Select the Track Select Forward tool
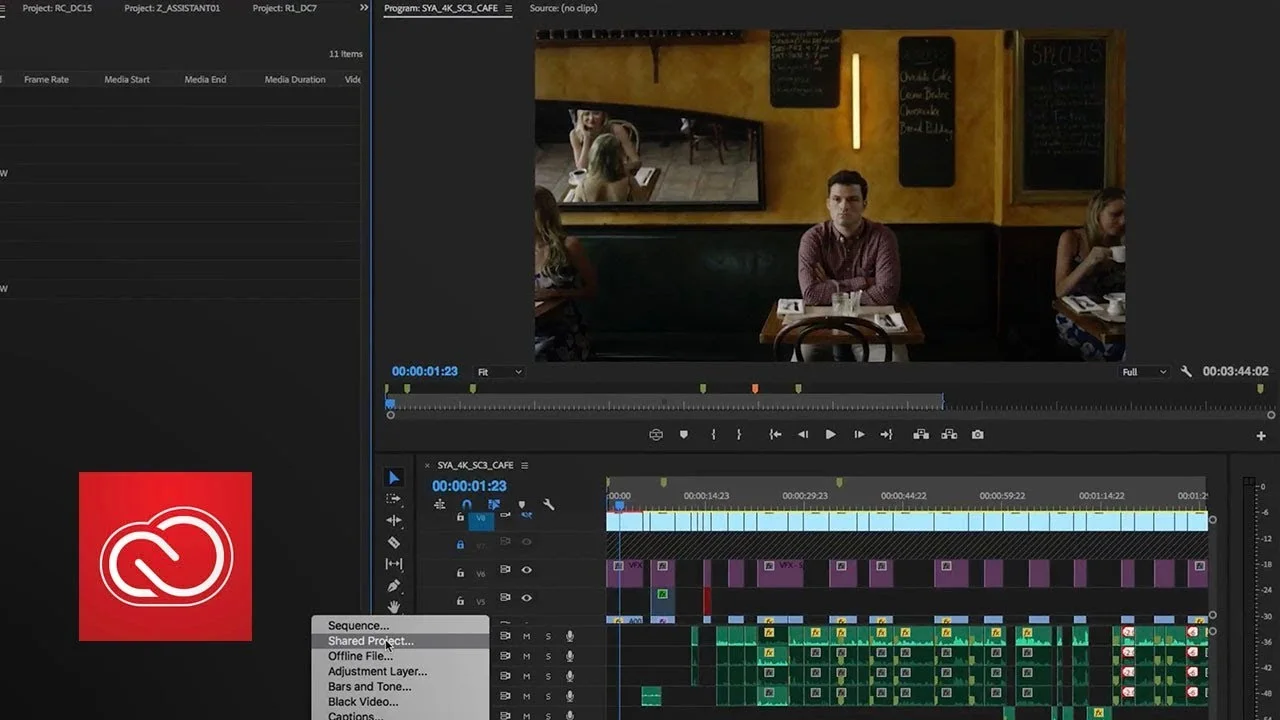The image size is (1280, 720). click(x=394, y=499)
